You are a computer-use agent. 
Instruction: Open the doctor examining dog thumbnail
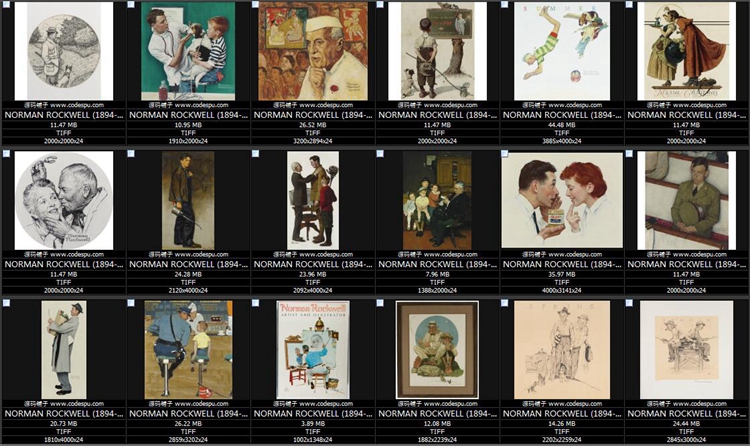click(188, 51)
